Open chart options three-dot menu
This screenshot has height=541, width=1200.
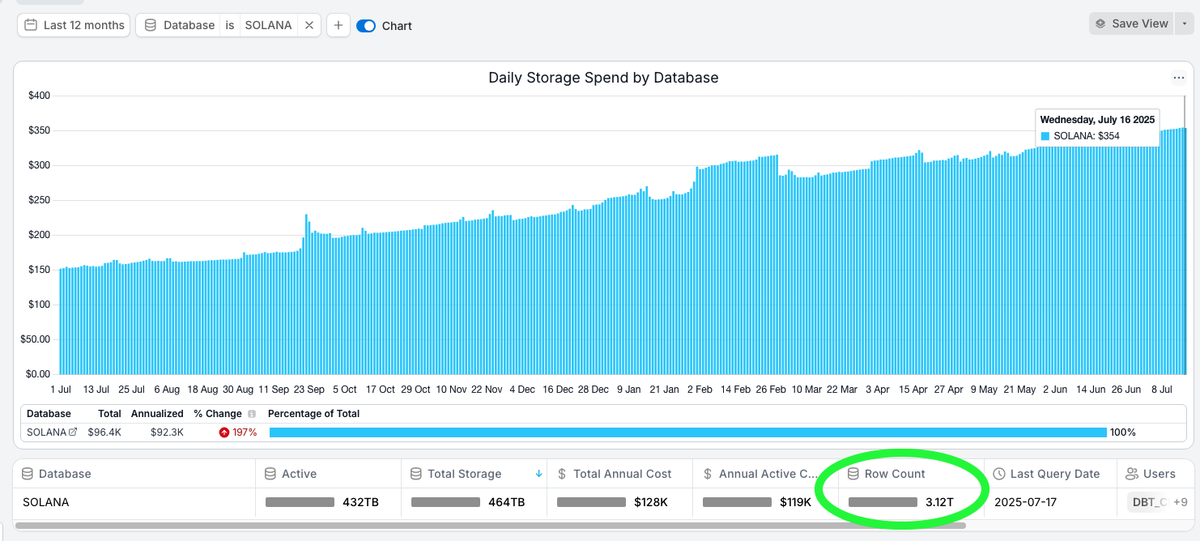[x=1178, y=78]
